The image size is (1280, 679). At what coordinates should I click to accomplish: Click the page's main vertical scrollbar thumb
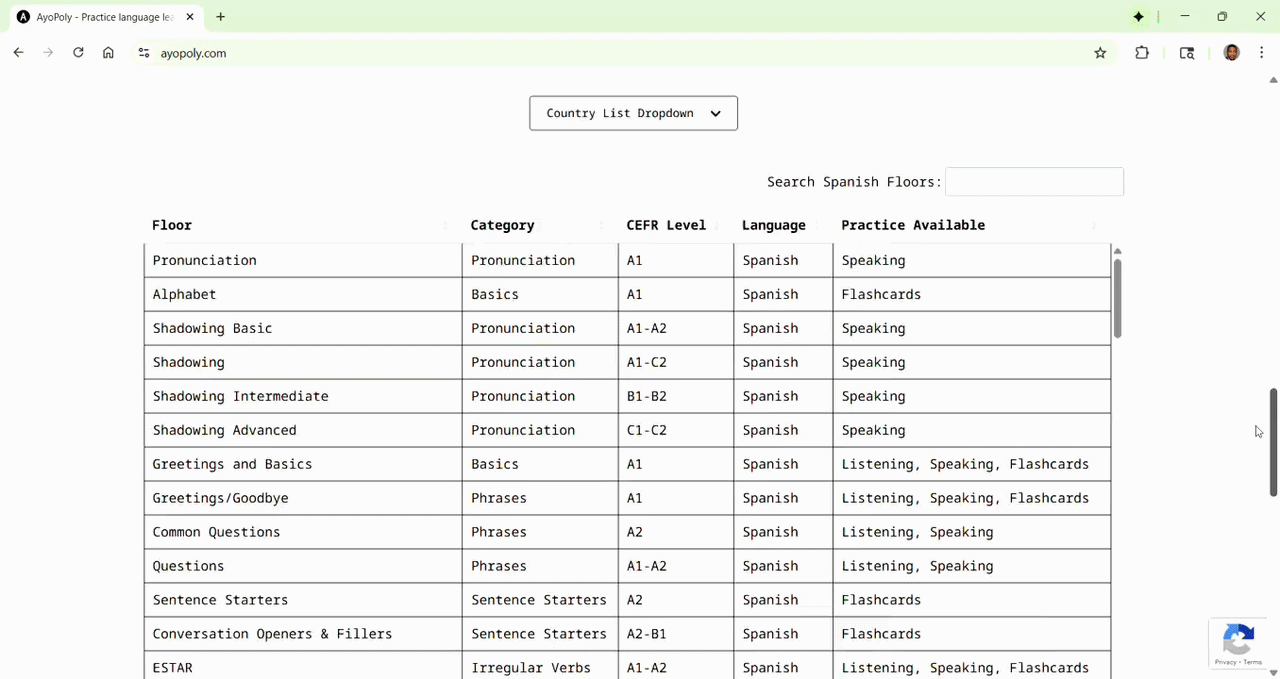(1273, 441)
